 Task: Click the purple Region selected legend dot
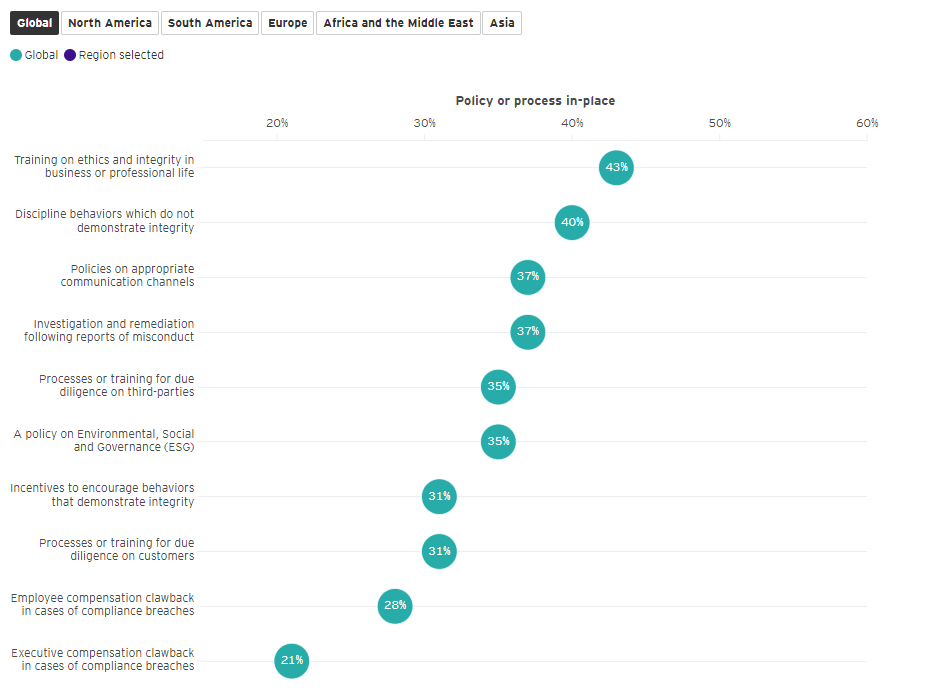point(70,55)
